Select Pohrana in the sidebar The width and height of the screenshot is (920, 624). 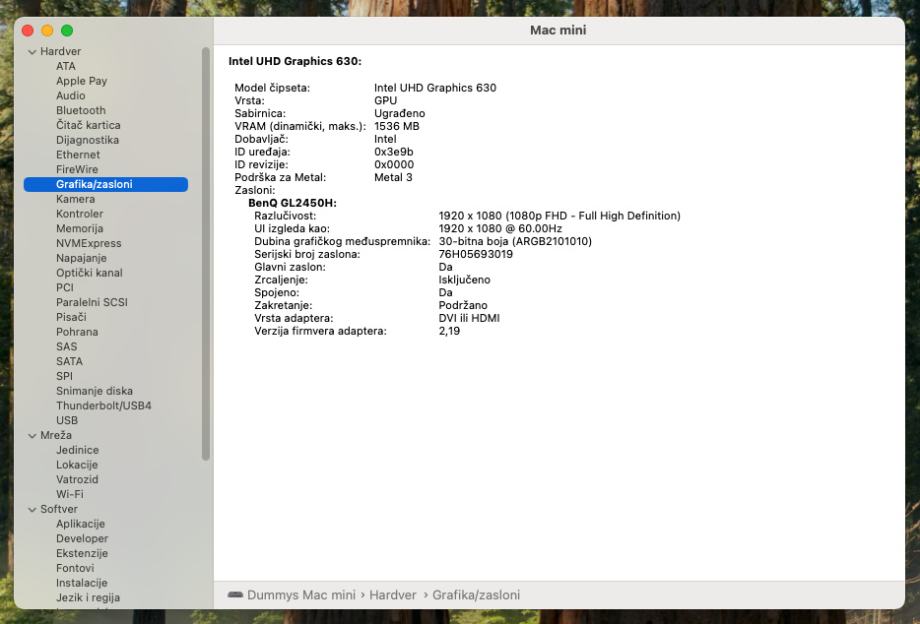77,331
